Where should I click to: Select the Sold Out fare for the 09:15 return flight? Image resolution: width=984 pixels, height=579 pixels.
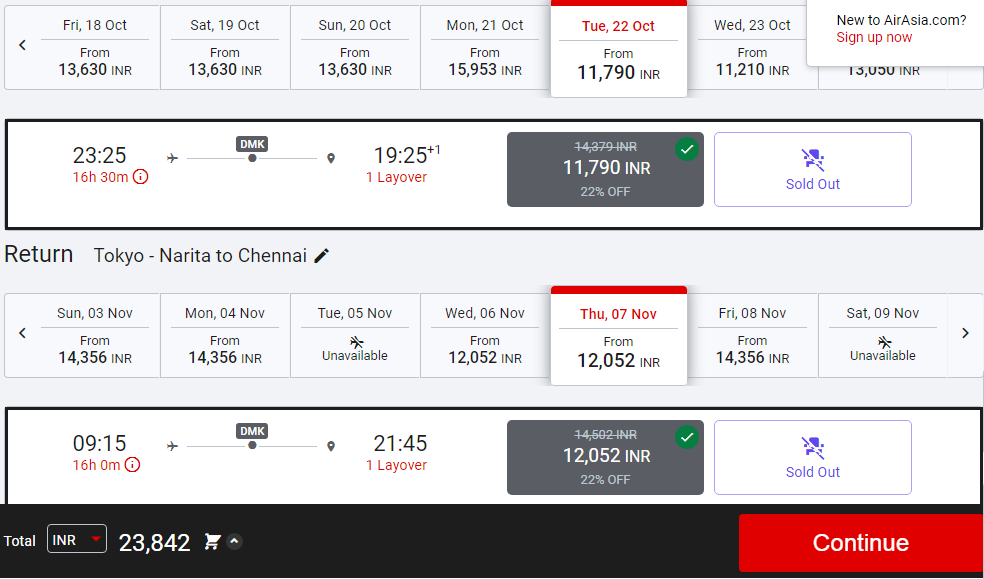tap(813, 457)
